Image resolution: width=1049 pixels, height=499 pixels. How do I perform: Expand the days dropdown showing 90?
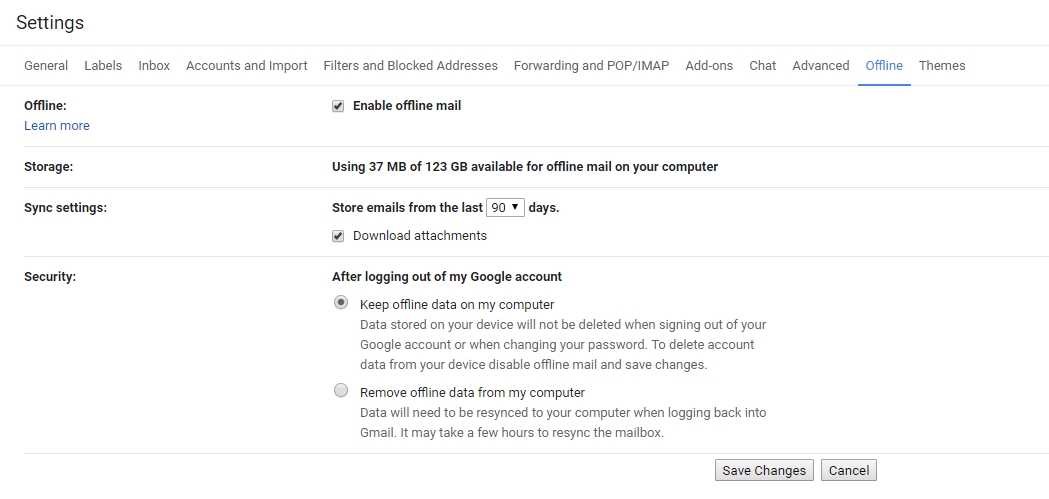(x=505, y=208)
